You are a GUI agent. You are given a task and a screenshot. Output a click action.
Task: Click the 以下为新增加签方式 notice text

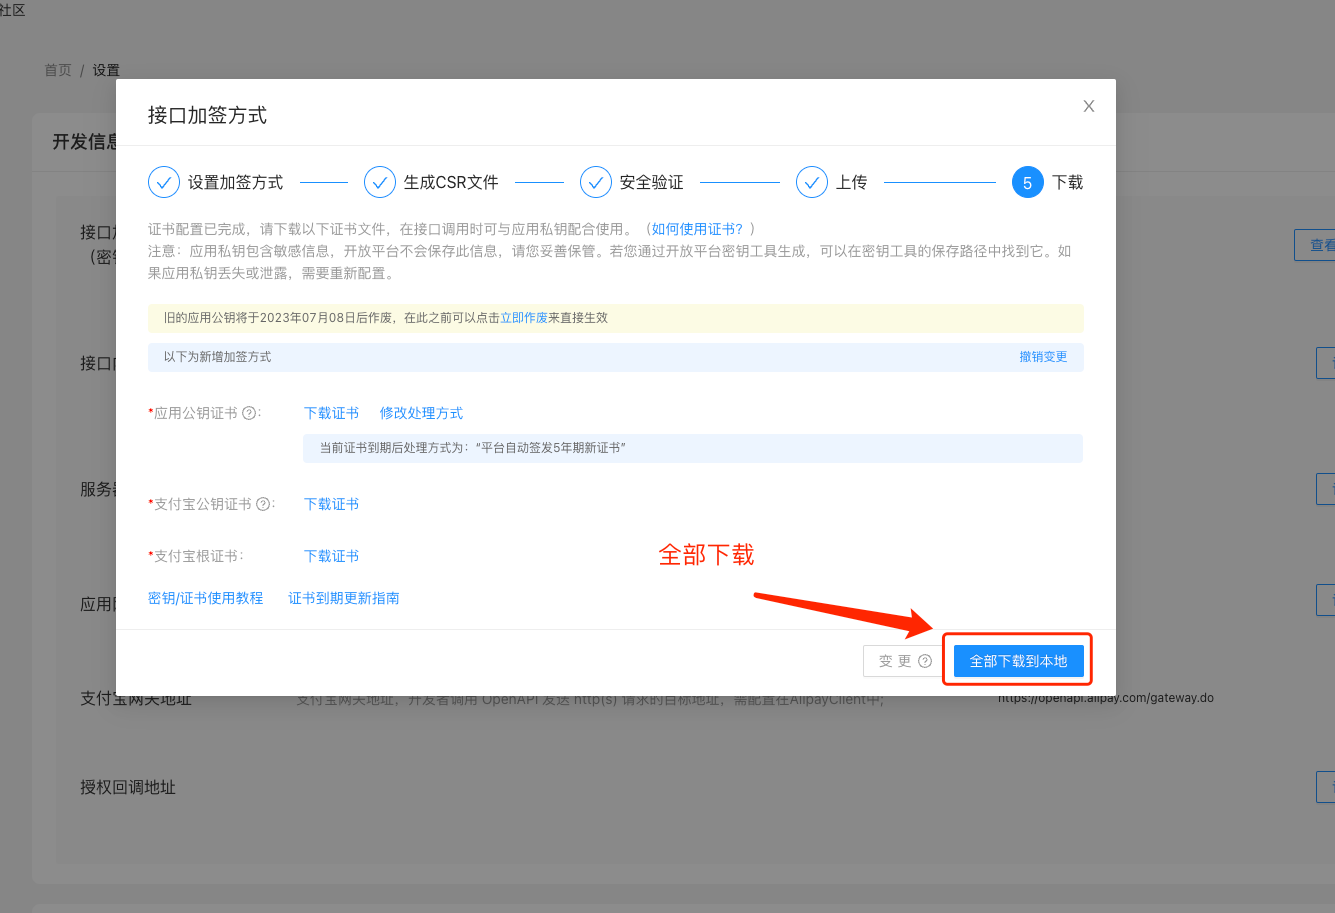click(217, 357)
